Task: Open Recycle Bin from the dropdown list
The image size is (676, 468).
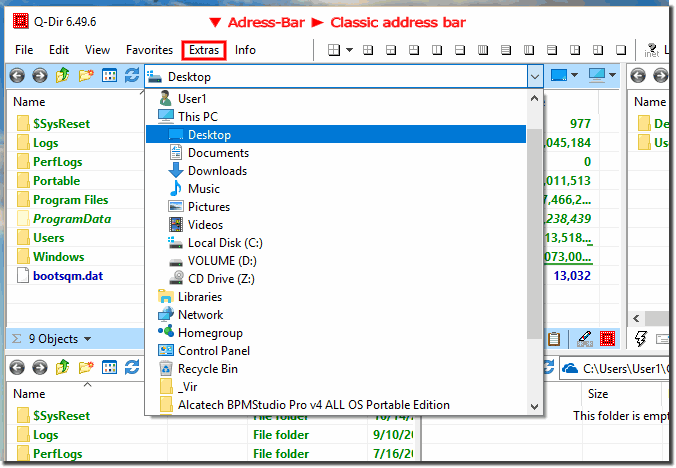Action: point(336,369)
